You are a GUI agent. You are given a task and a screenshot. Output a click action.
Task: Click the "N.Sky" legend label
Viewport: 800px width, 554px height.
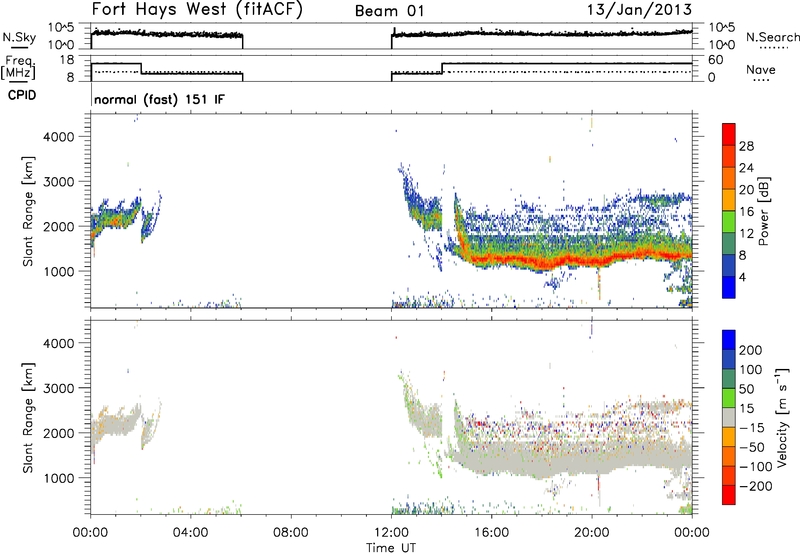coord(19,37)
